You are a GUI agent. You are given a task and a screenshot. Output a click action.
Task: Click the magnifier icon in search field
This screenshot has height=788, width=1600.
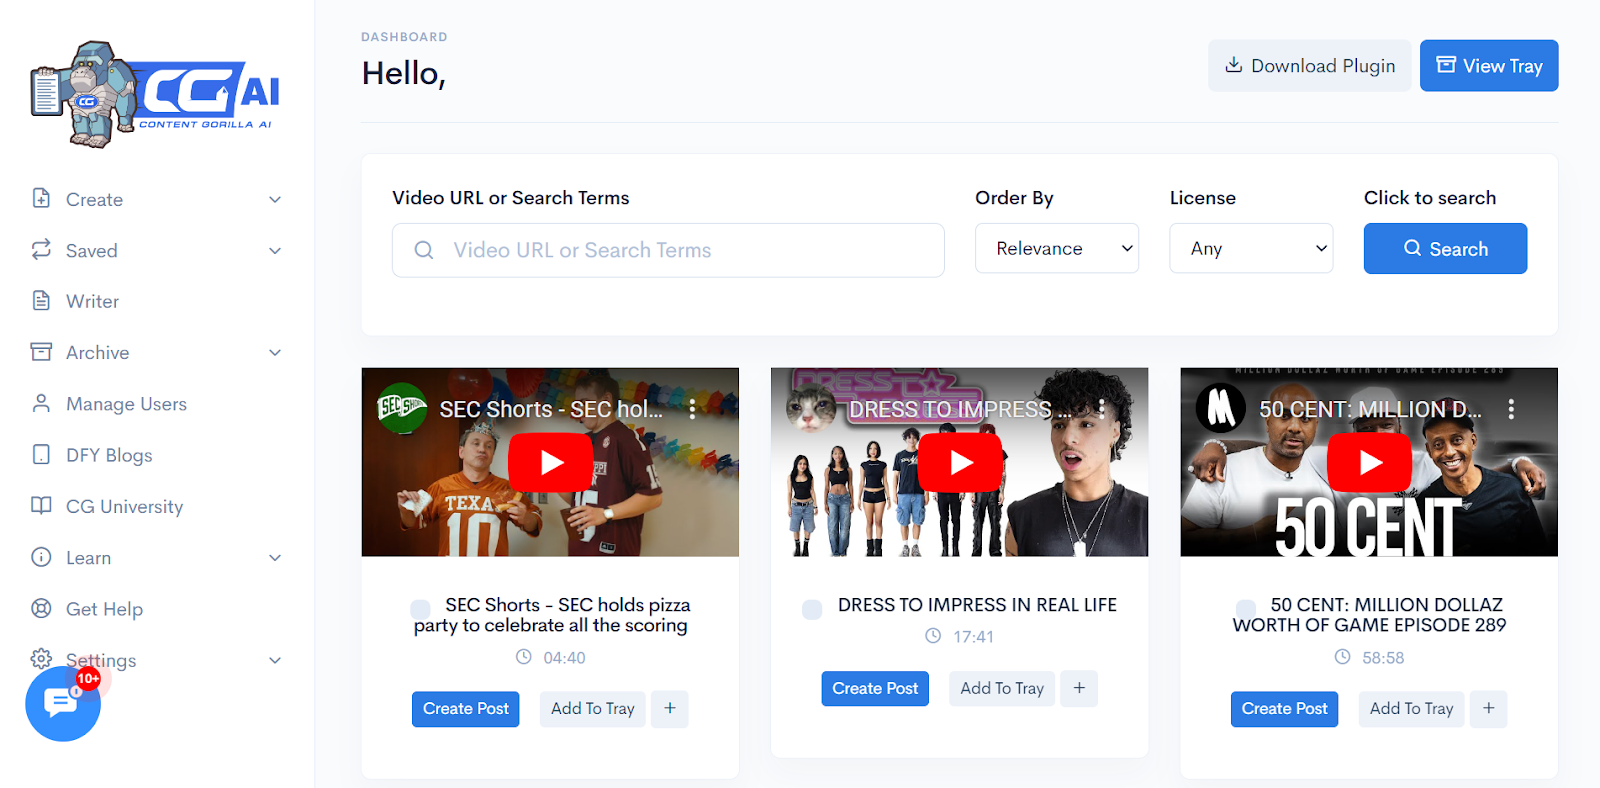424,250
